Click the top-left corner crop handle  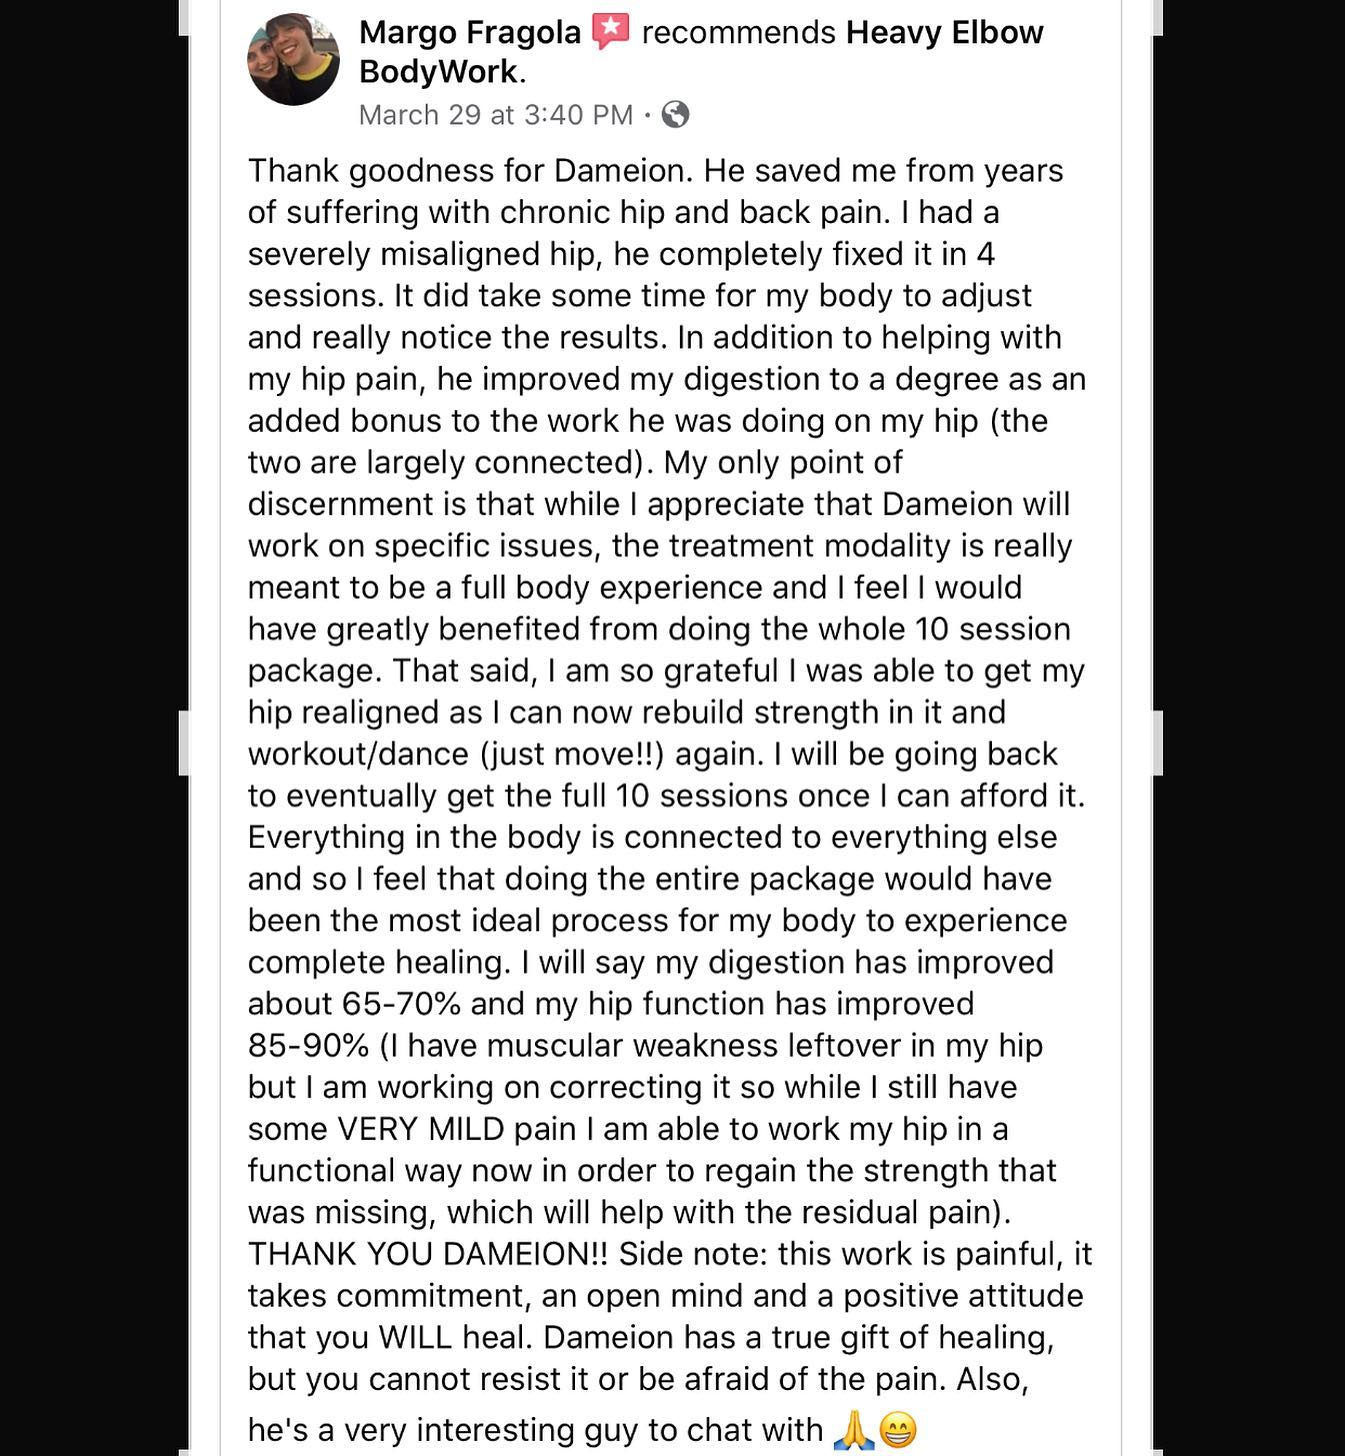pos(184,18)
